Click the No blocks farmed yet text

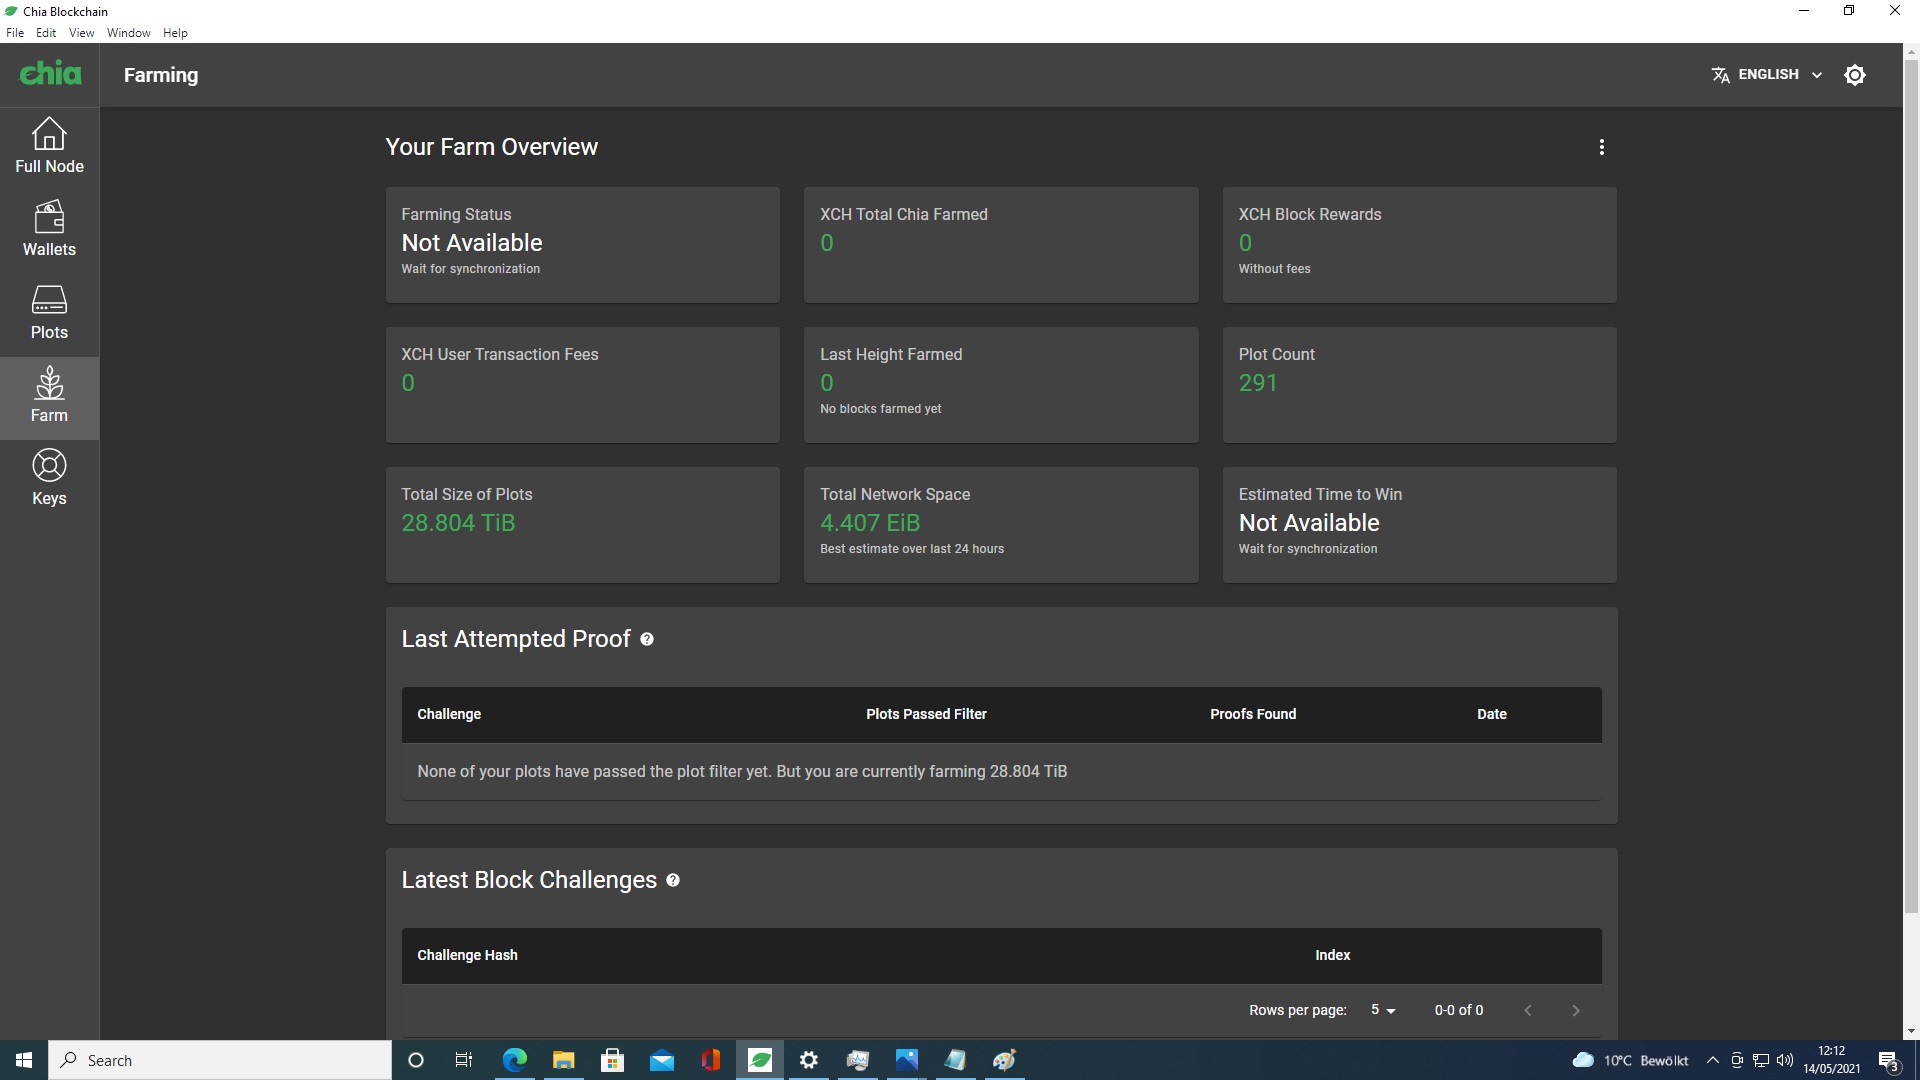(x=880, y=409)
